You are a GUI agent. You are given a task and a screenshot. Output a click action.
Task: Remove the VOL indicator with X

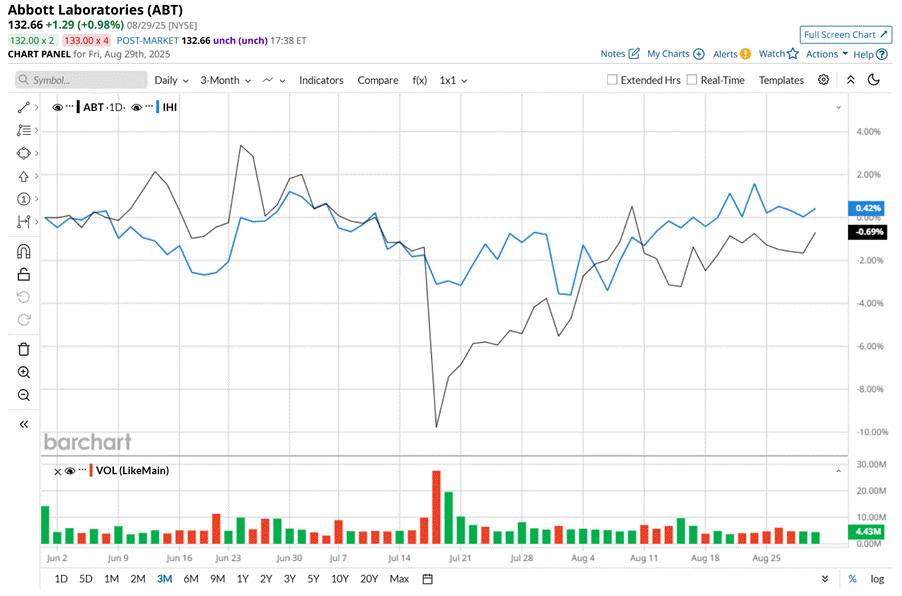point(58,472)
